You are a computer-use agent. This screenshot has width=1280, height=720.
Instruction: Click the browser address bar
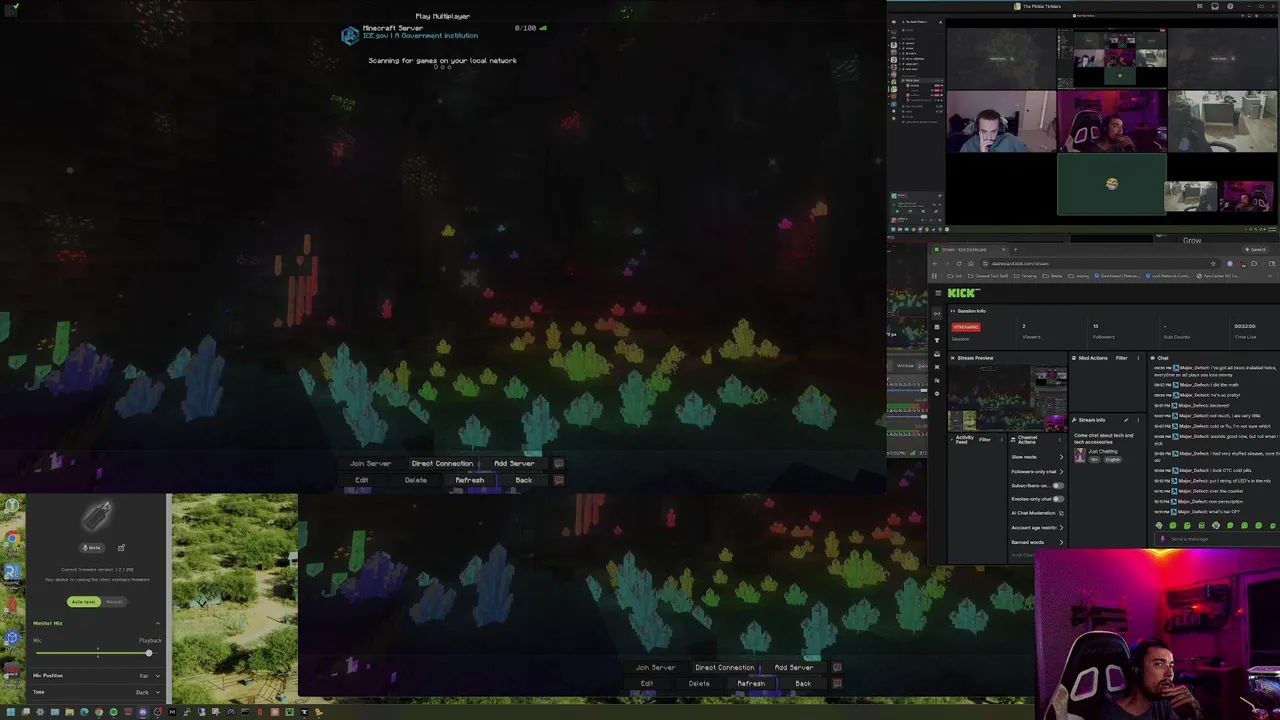[1098, 264]
